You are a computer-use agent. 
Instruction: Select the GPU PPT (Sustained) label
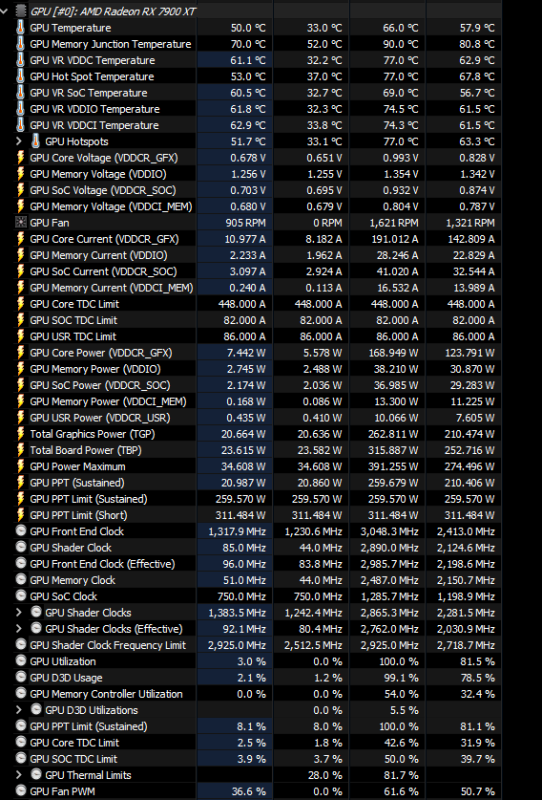77,483
